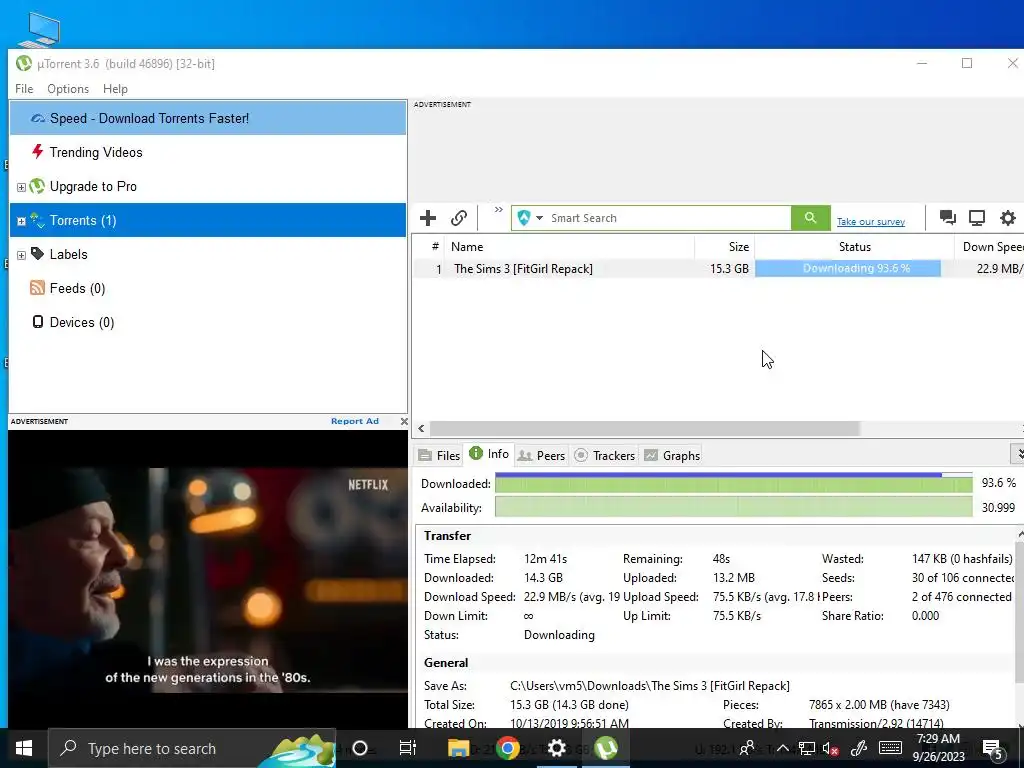
Task: Open Task View on the taskbar
Action: 408,748
